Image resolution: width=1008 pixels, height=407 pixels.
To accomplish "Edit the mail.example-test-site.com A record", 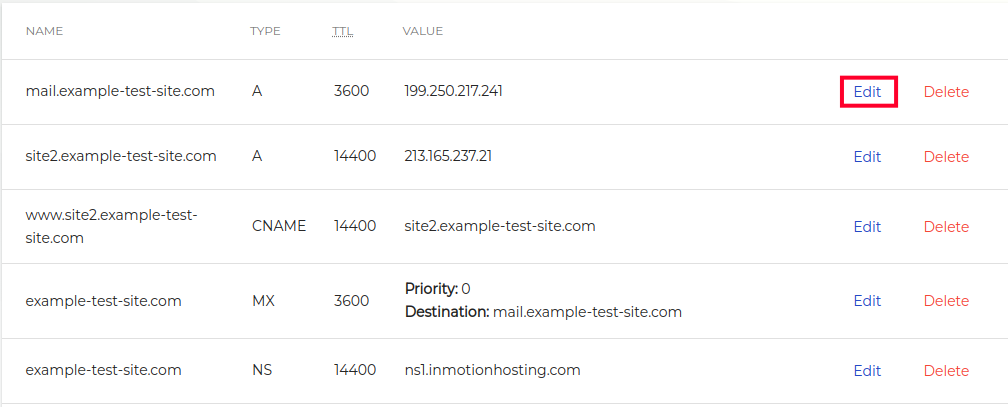I will (867, 92).
